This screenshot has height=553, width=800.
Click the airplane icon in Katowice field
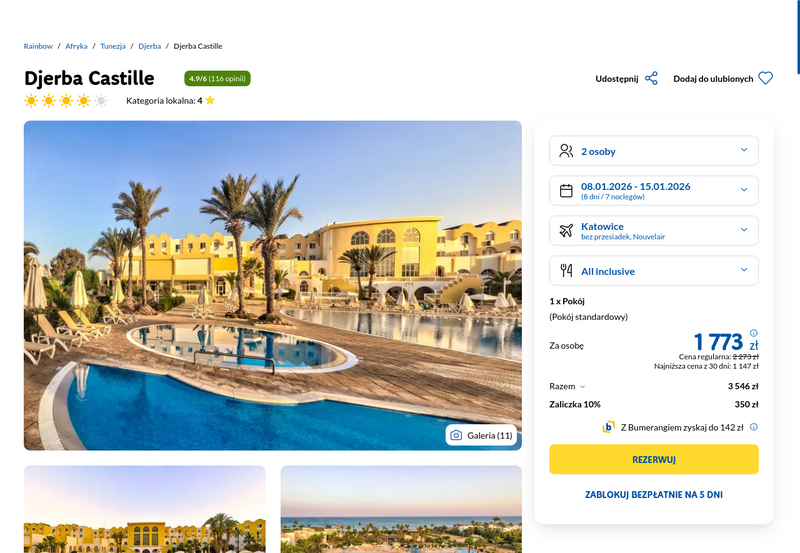566,231
